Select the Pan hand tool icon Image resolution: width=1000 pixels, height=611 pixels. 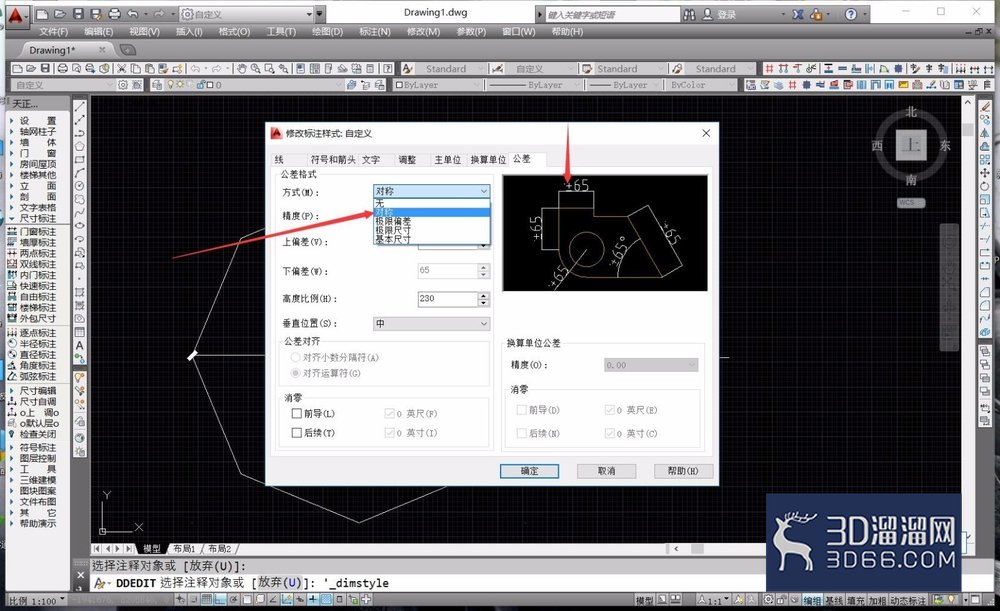point(242,68)
